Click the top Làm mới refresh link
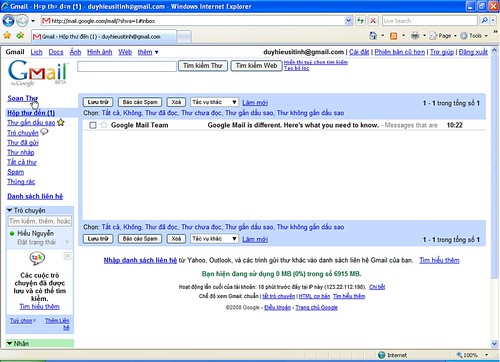The height and width of the screenshot is (362, 500). pyautogui.click(x=255, y=103)
